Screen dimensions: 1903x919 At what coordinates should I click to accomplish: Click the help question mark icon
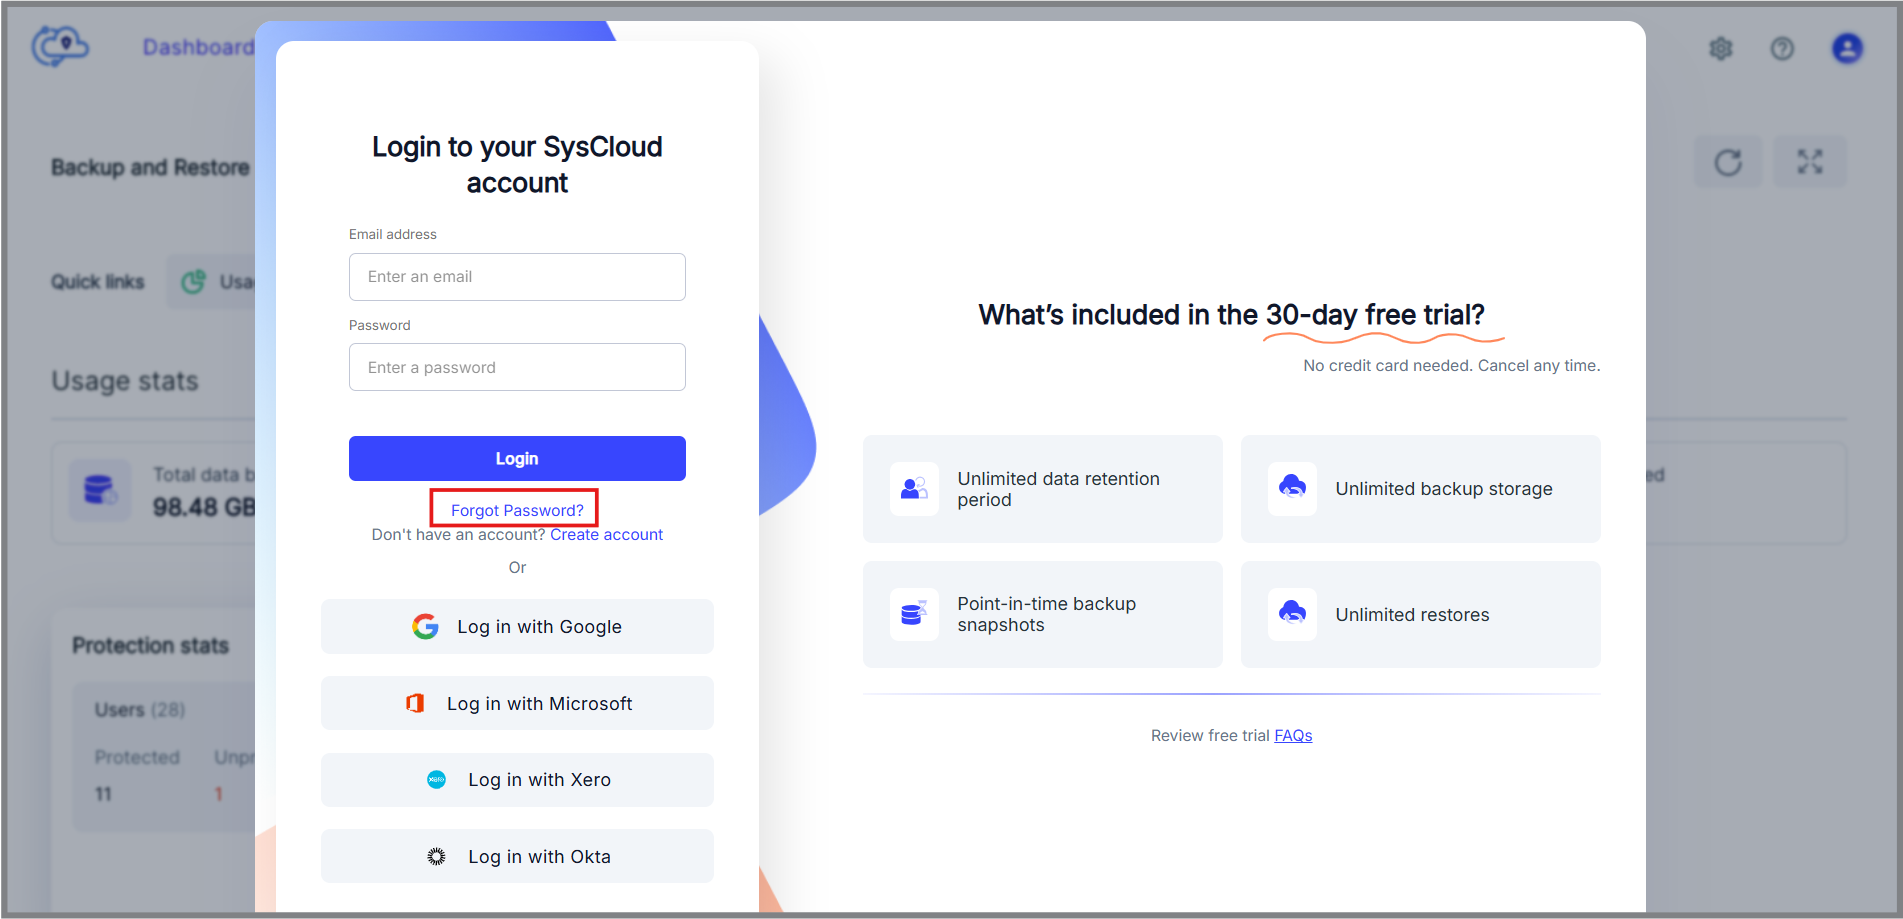point(1782,48)
